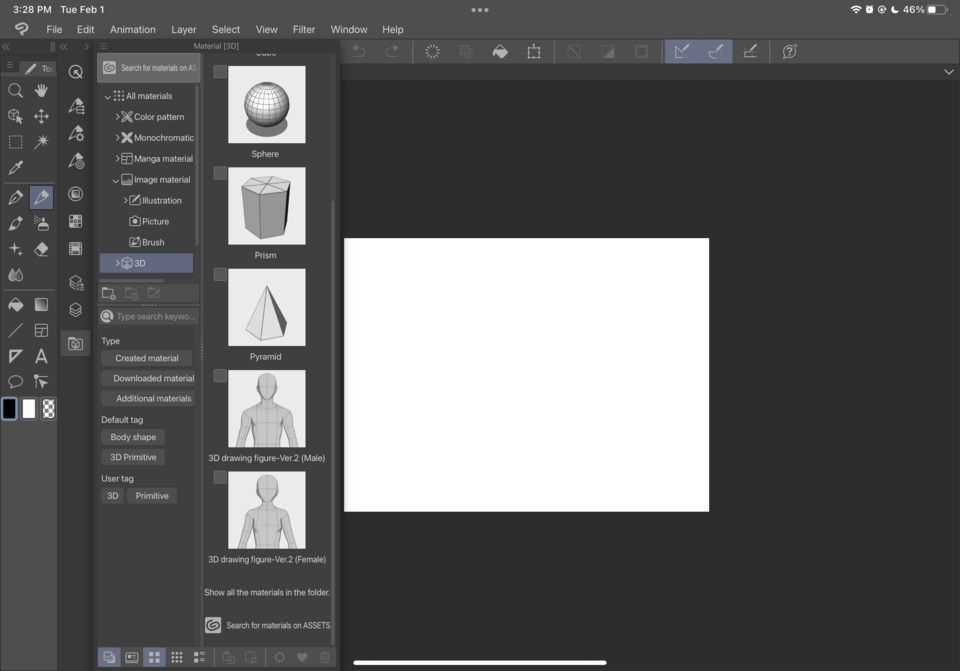The width and height of the screenshot is (960, 671).
Task: Expand the 3D folder arrow
Action: click(117, 263)
